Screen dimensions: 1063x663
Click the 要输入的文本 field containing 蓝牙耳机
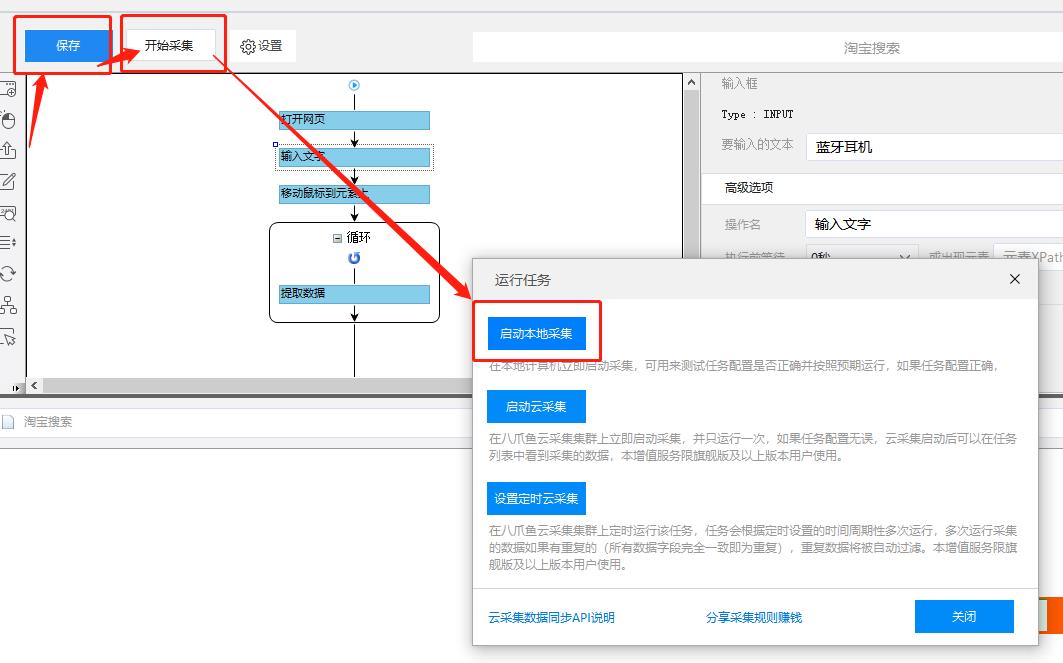tap(934, 147)
